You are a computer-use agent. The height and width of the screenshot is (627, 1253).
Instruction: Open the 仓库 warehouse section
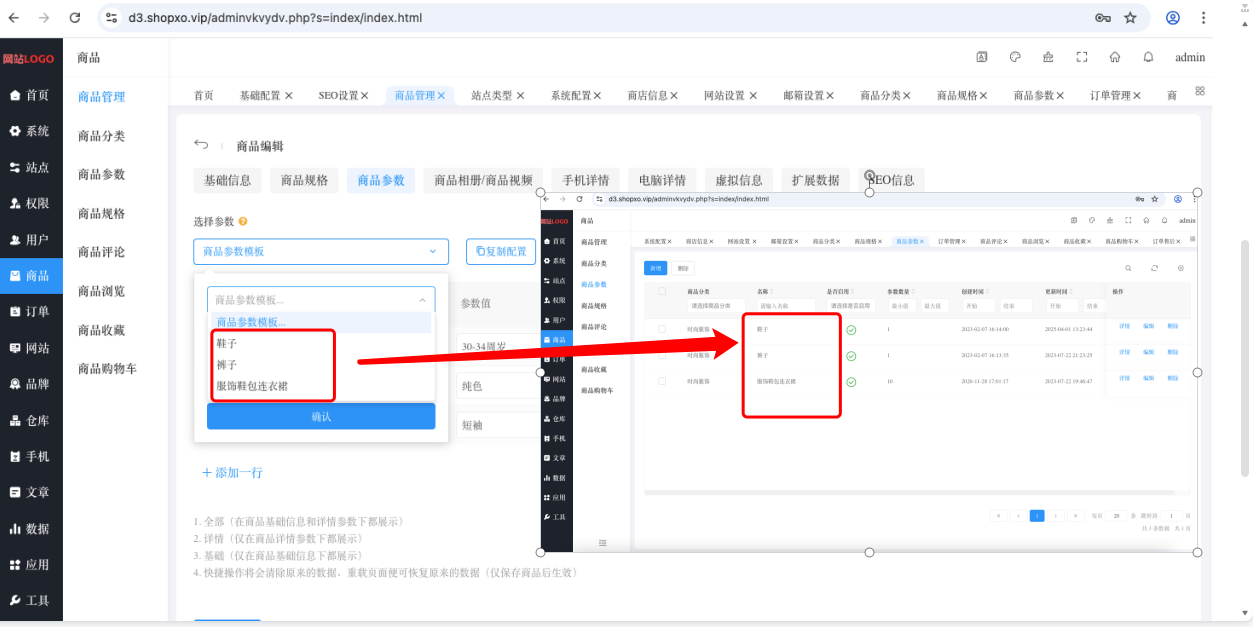click(x=30, y=420)
